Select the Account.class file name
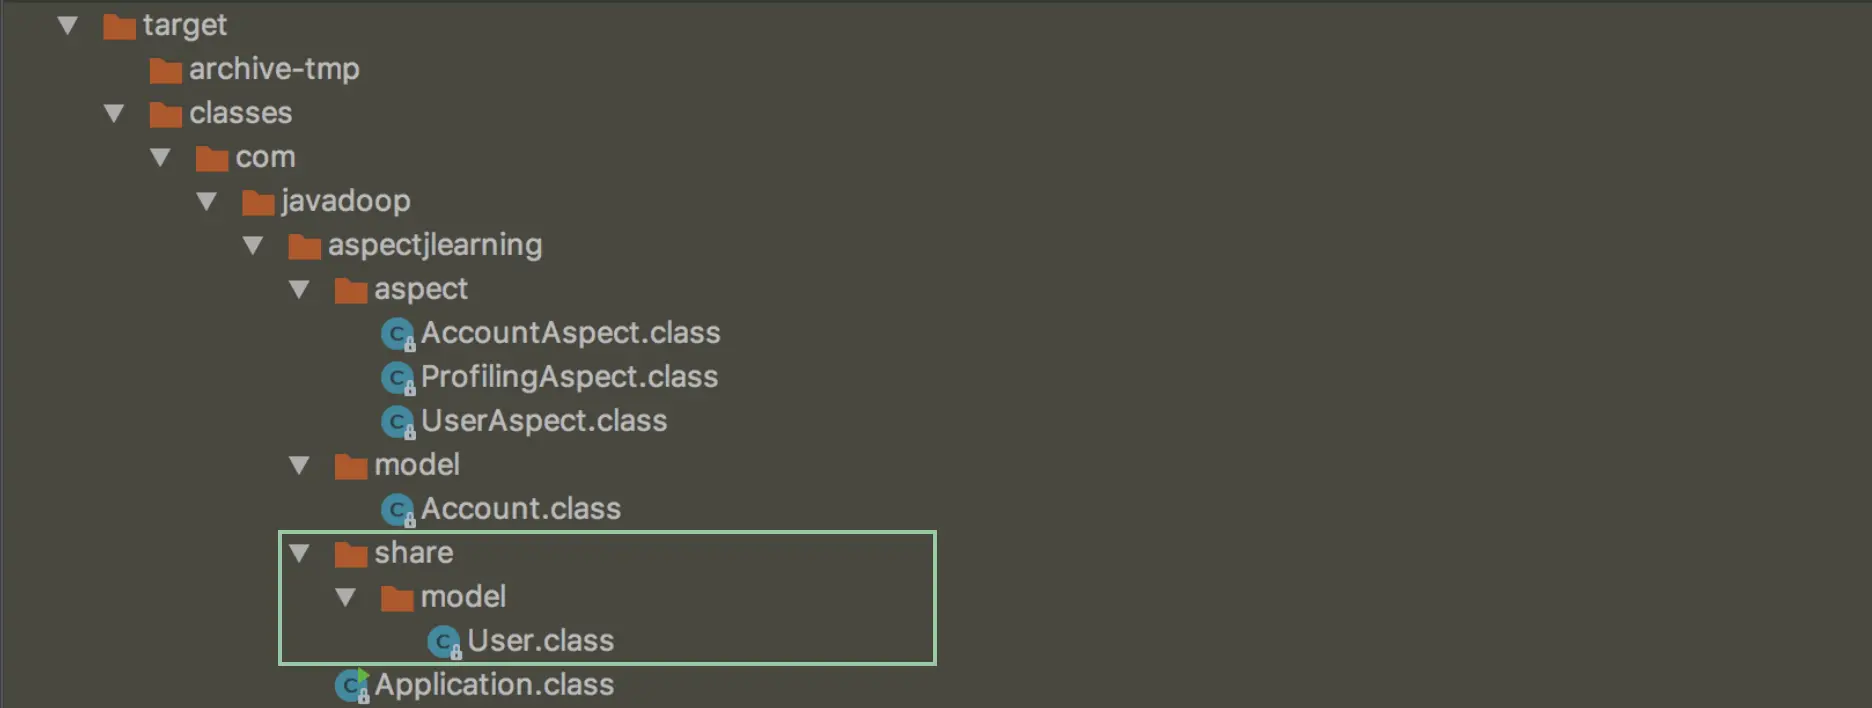Viewport: 1872px width, 708px height. coord(520,509)
